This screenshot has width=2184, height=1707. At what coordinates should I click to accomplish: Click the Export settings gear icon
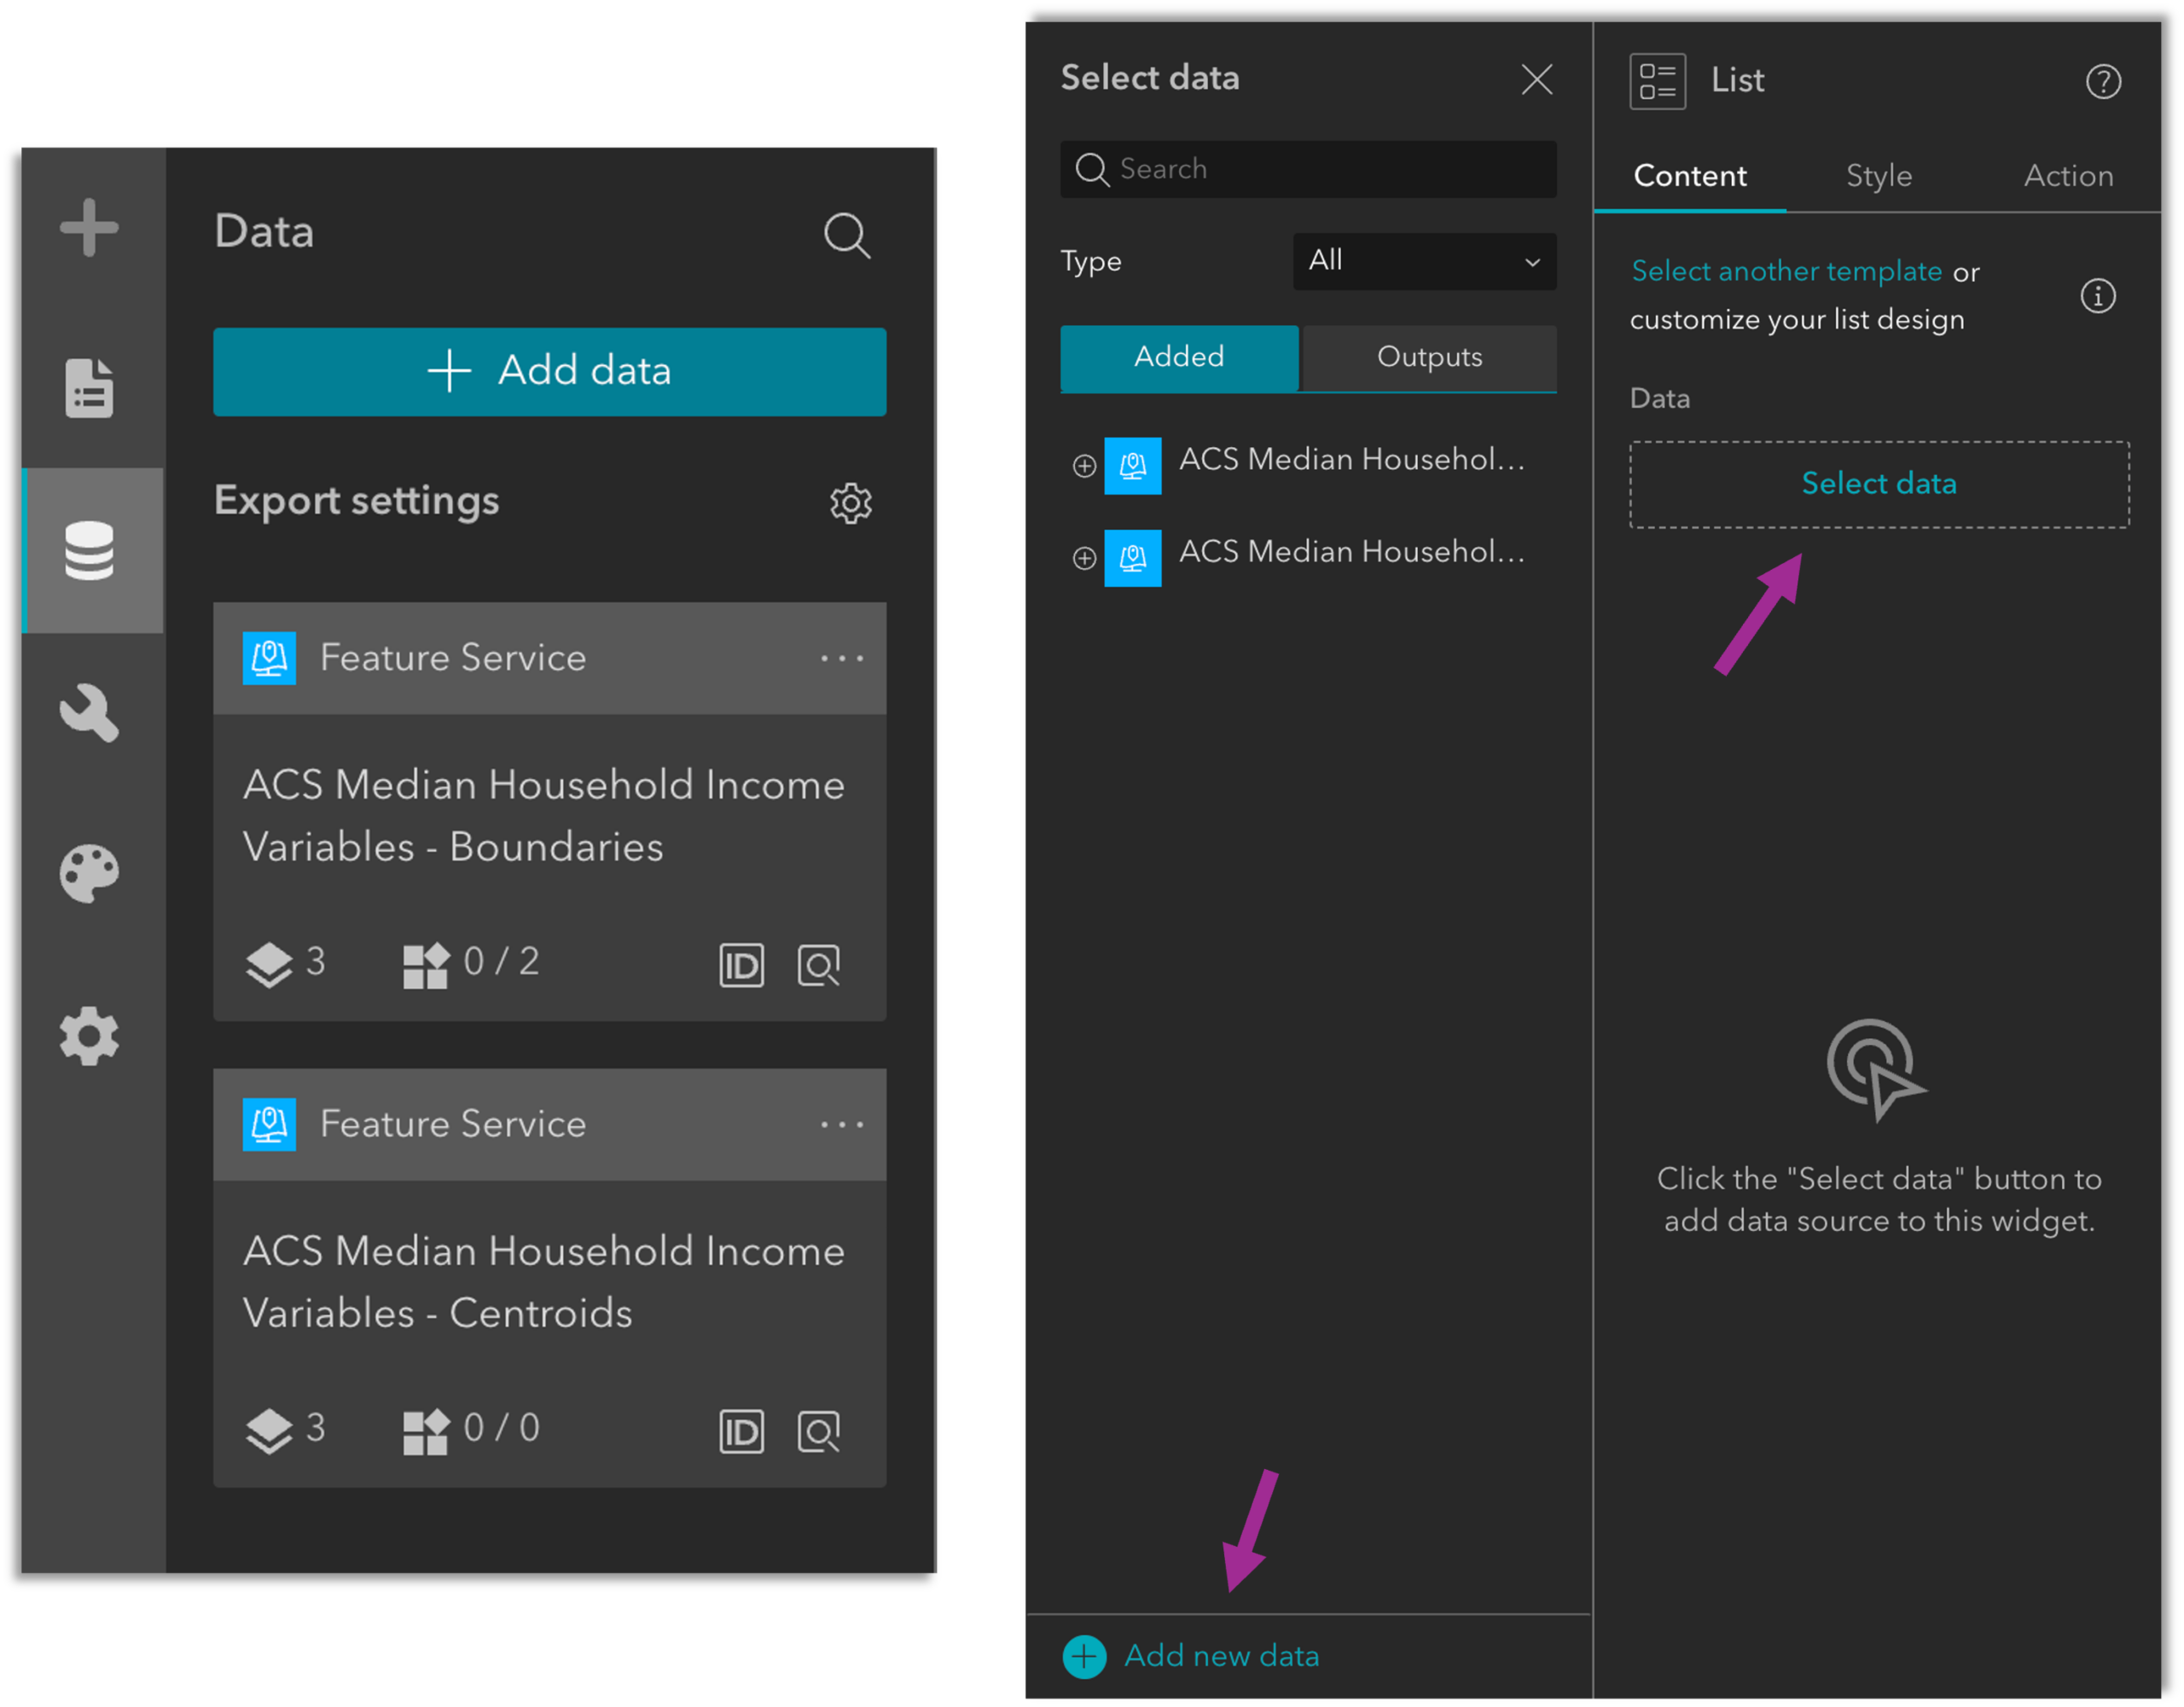point(849,503)
